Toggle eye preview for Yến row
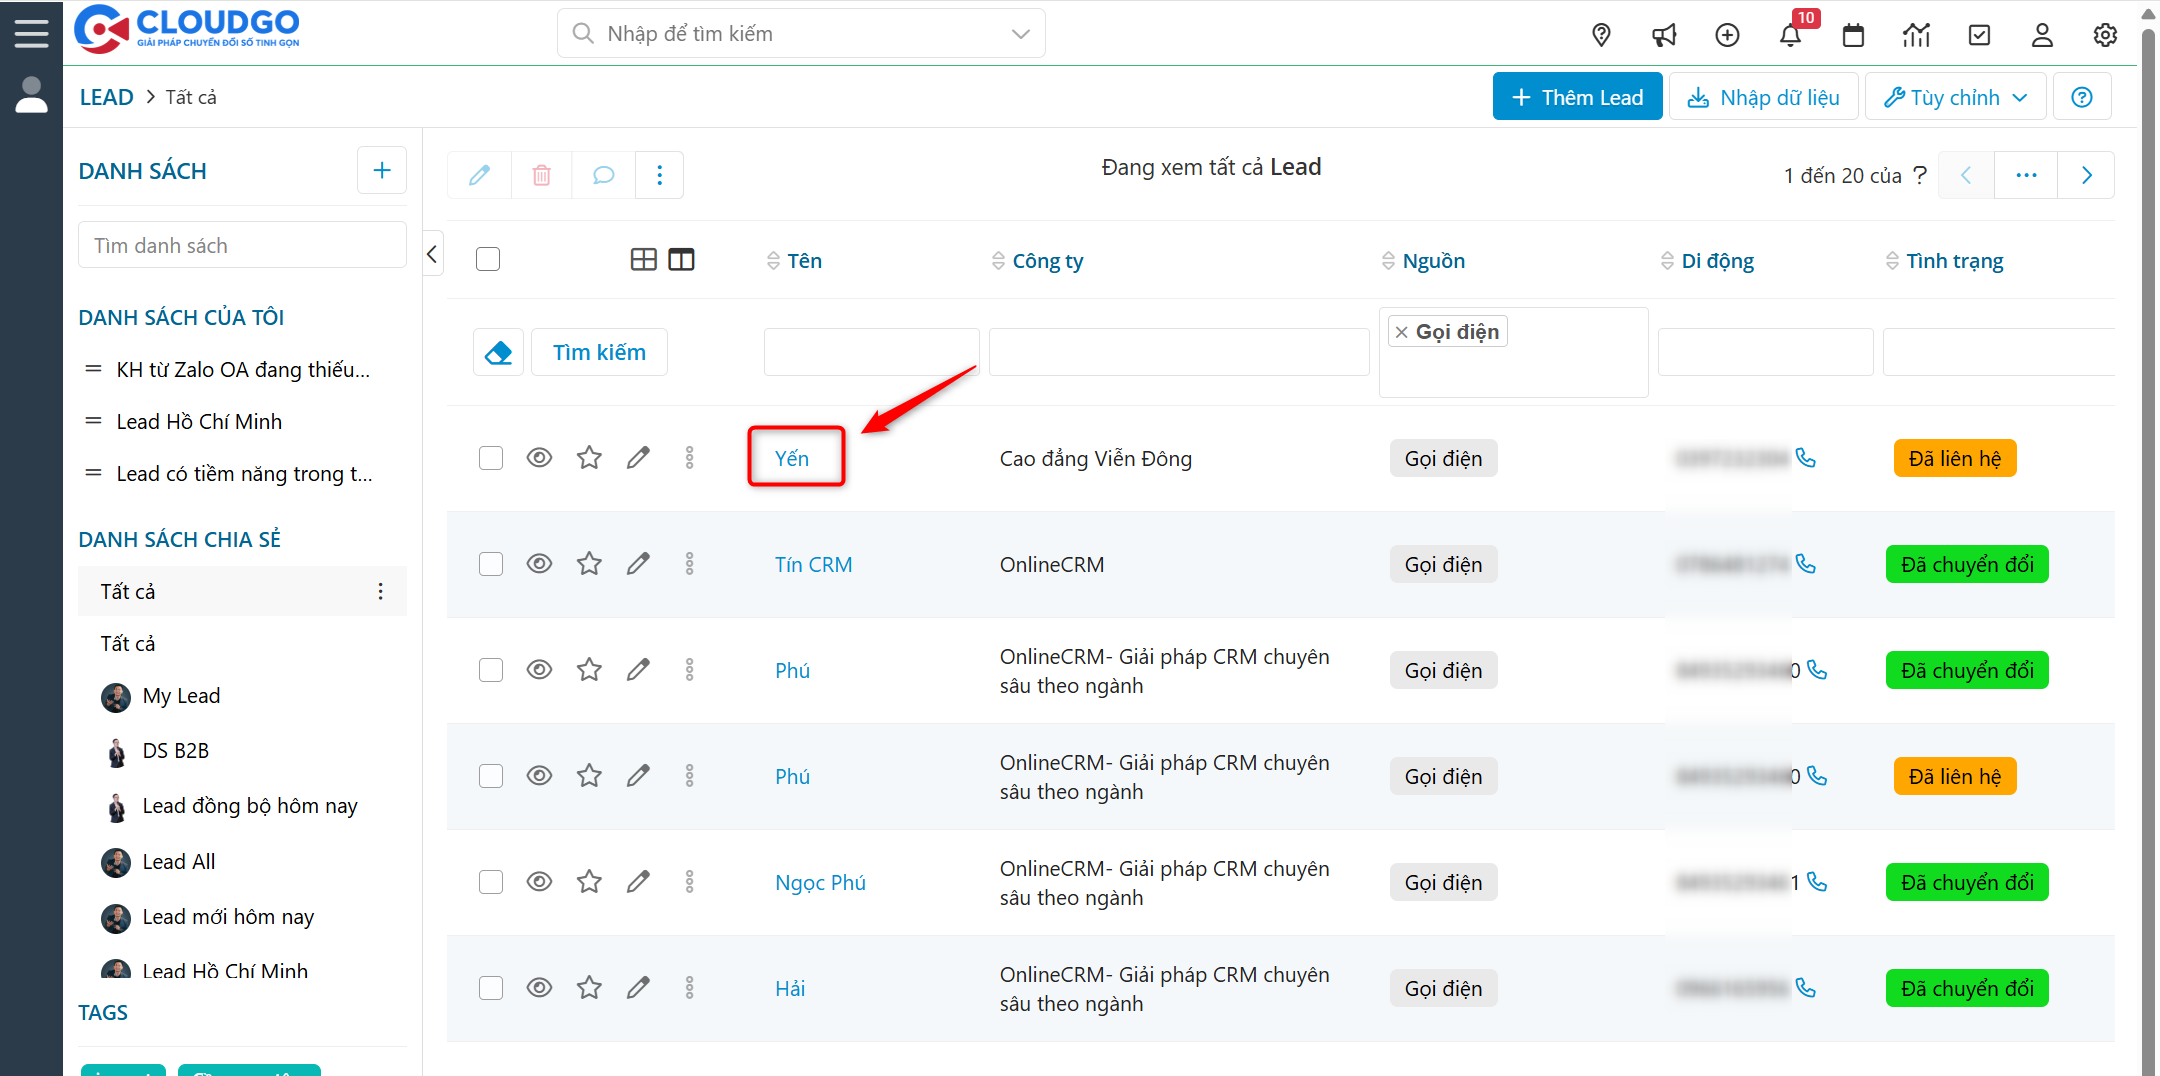Viewport: 2160px width, 1076px height. click(539, 458)
